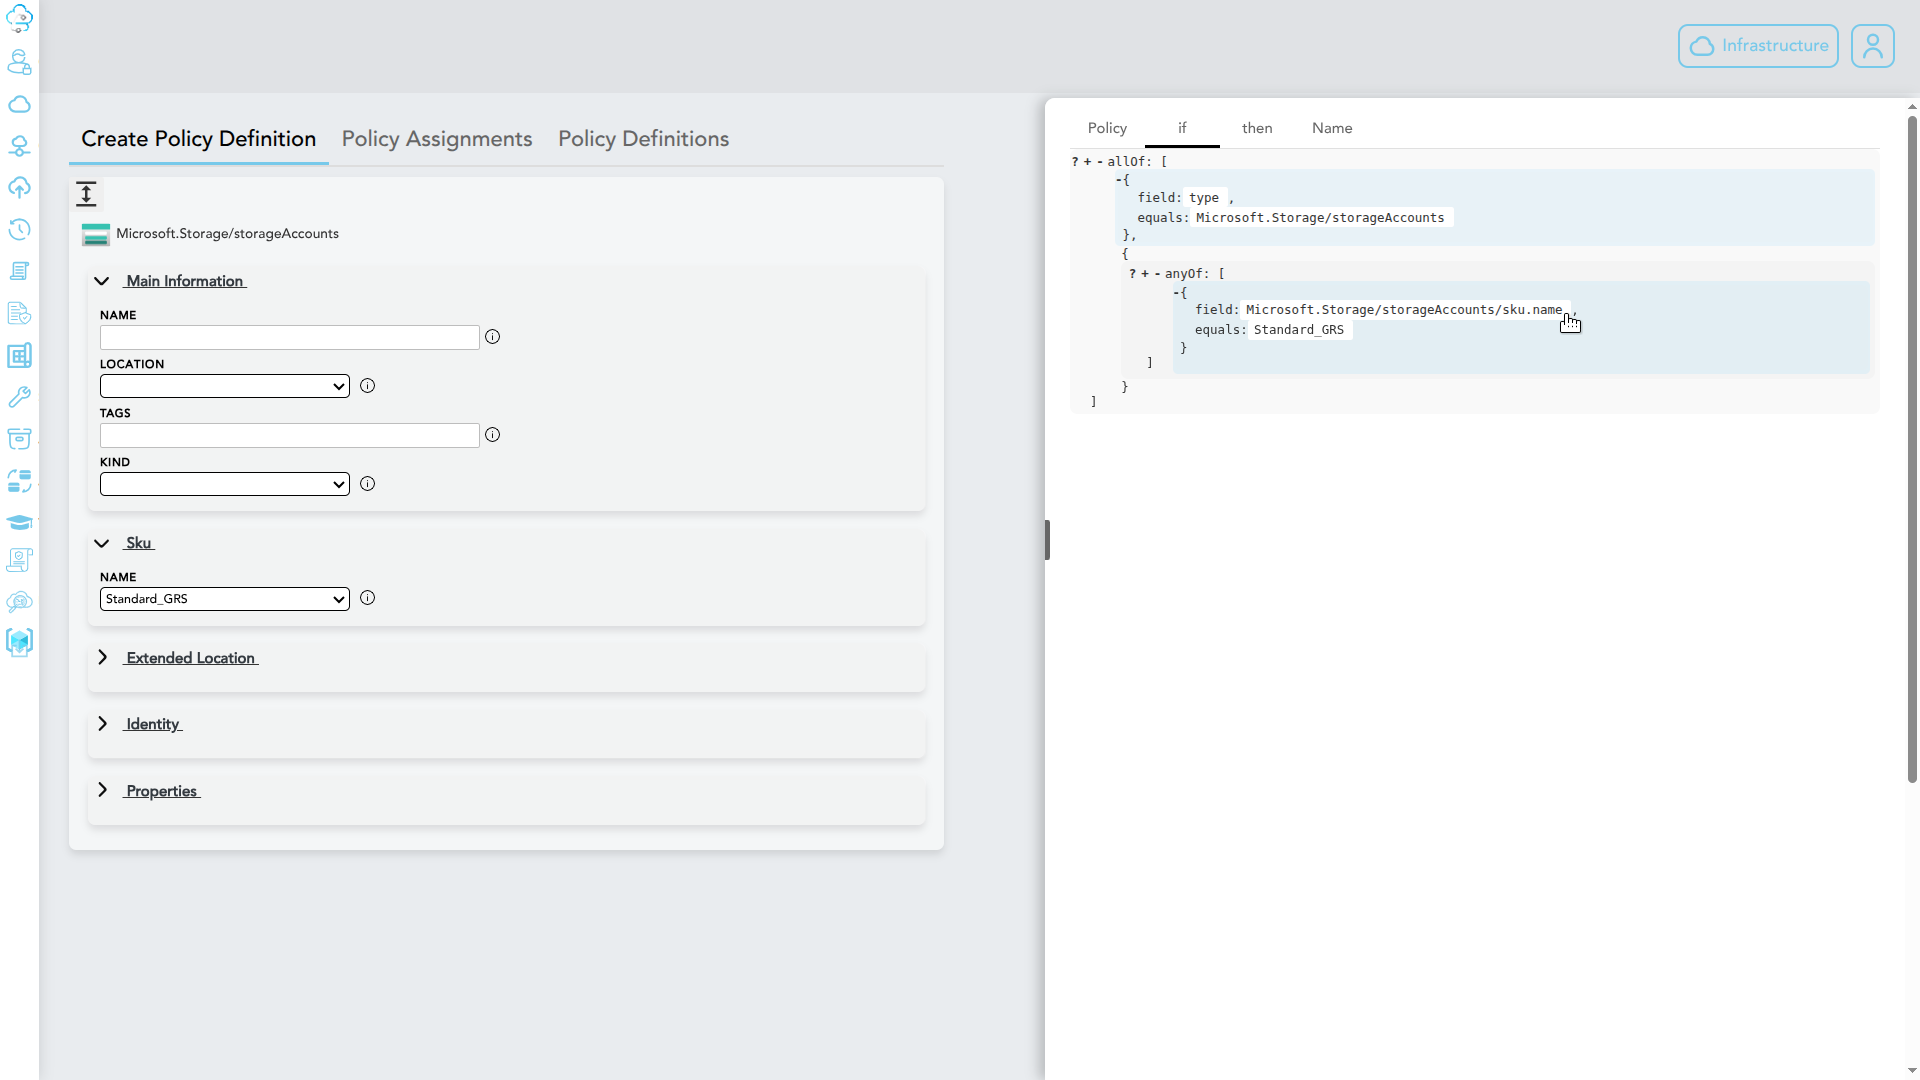Open the document with shield sidebar icon

click(19, 313)
